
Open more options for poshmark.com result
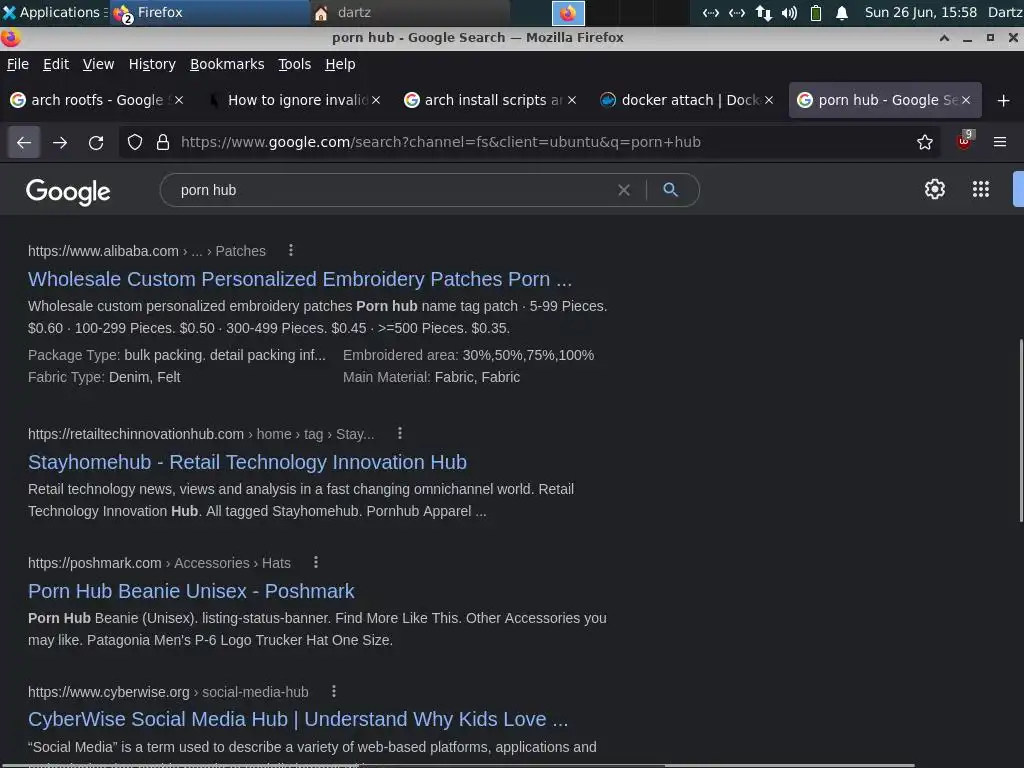pyautogui.click(x=316, y=562)
